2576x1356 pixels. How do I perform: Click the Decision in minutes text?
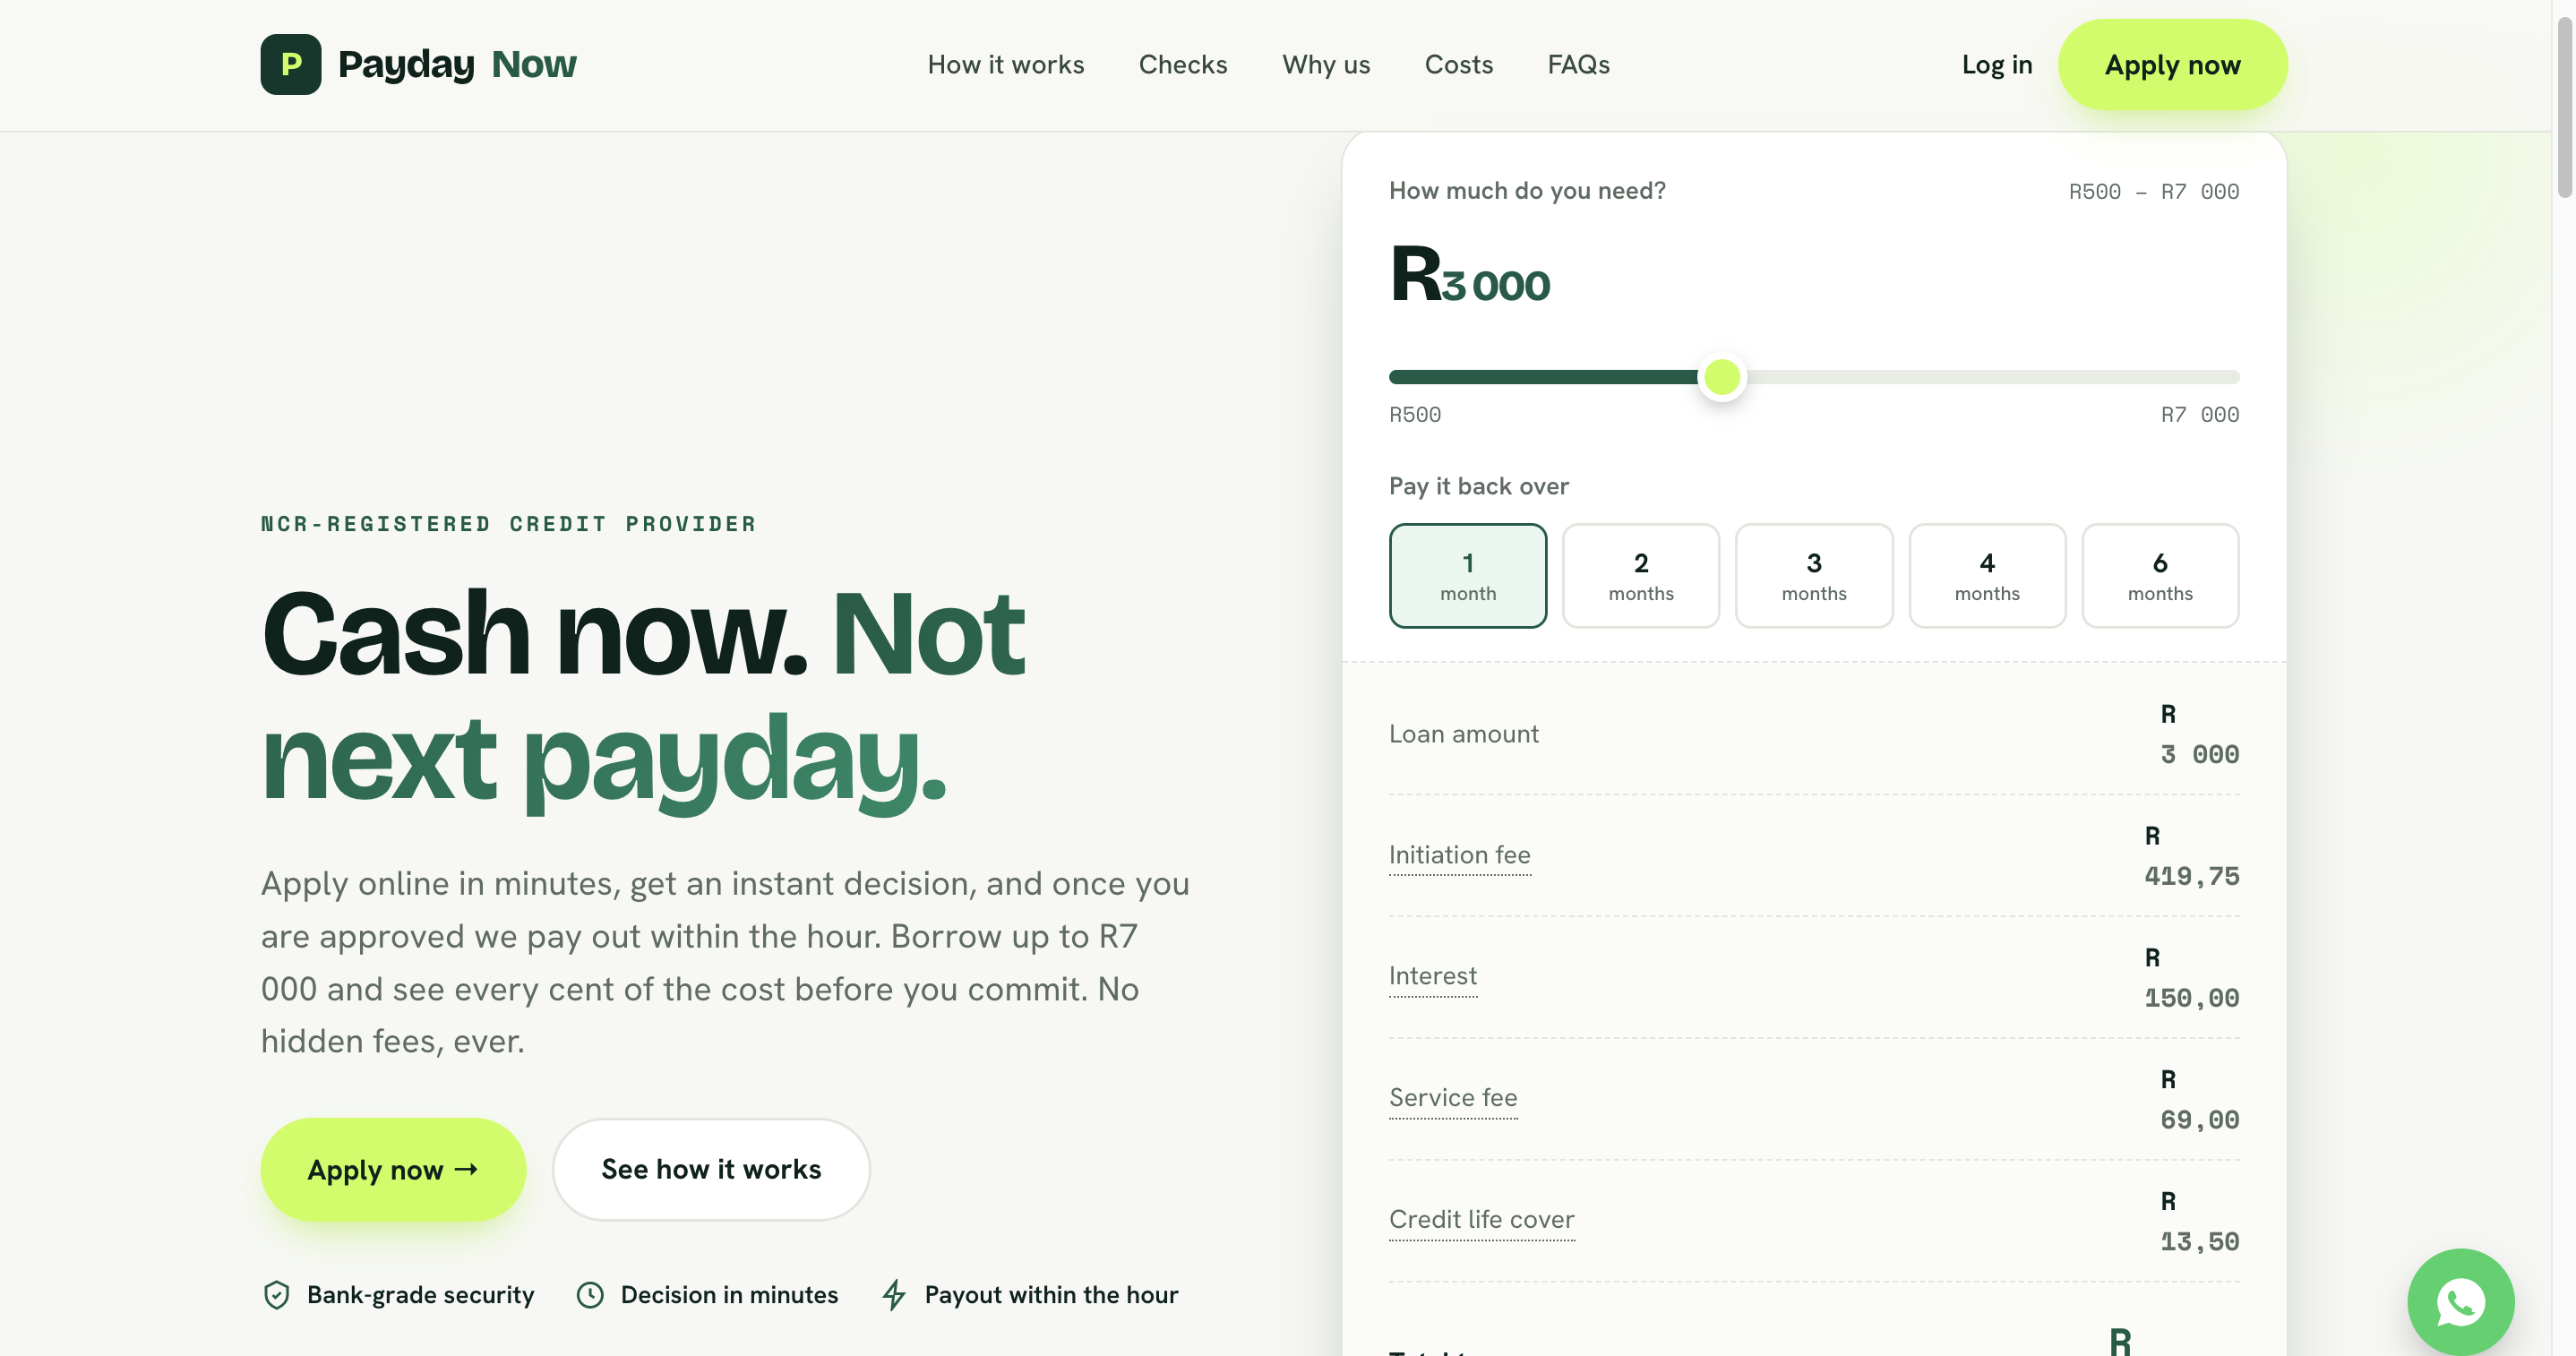729,1295
